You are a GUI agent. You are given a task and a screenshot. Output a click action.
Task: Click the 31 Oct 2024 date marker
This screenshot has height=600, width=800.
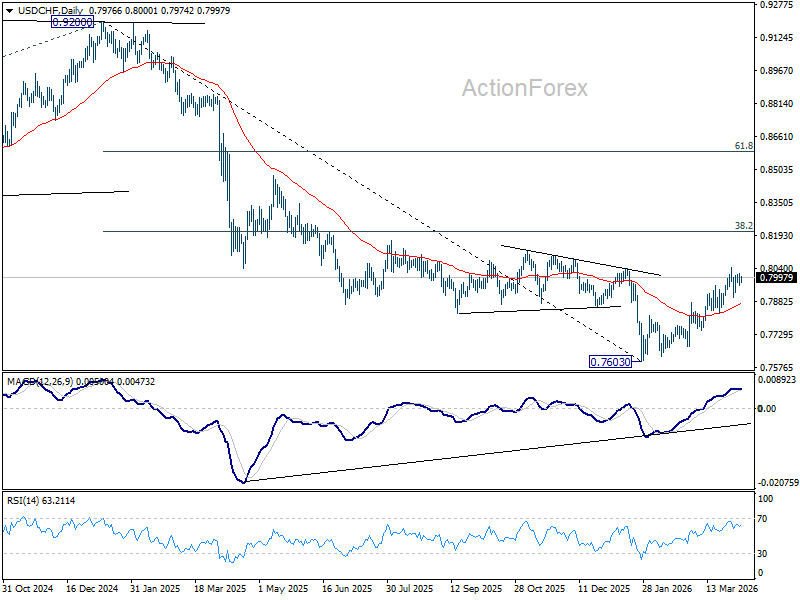click(x=28, y=588)
